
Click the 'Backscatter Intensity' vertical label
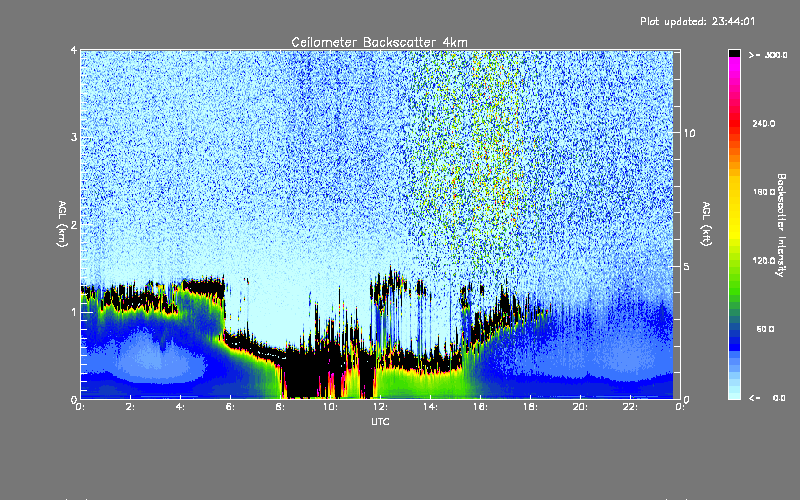click(781, 225)
